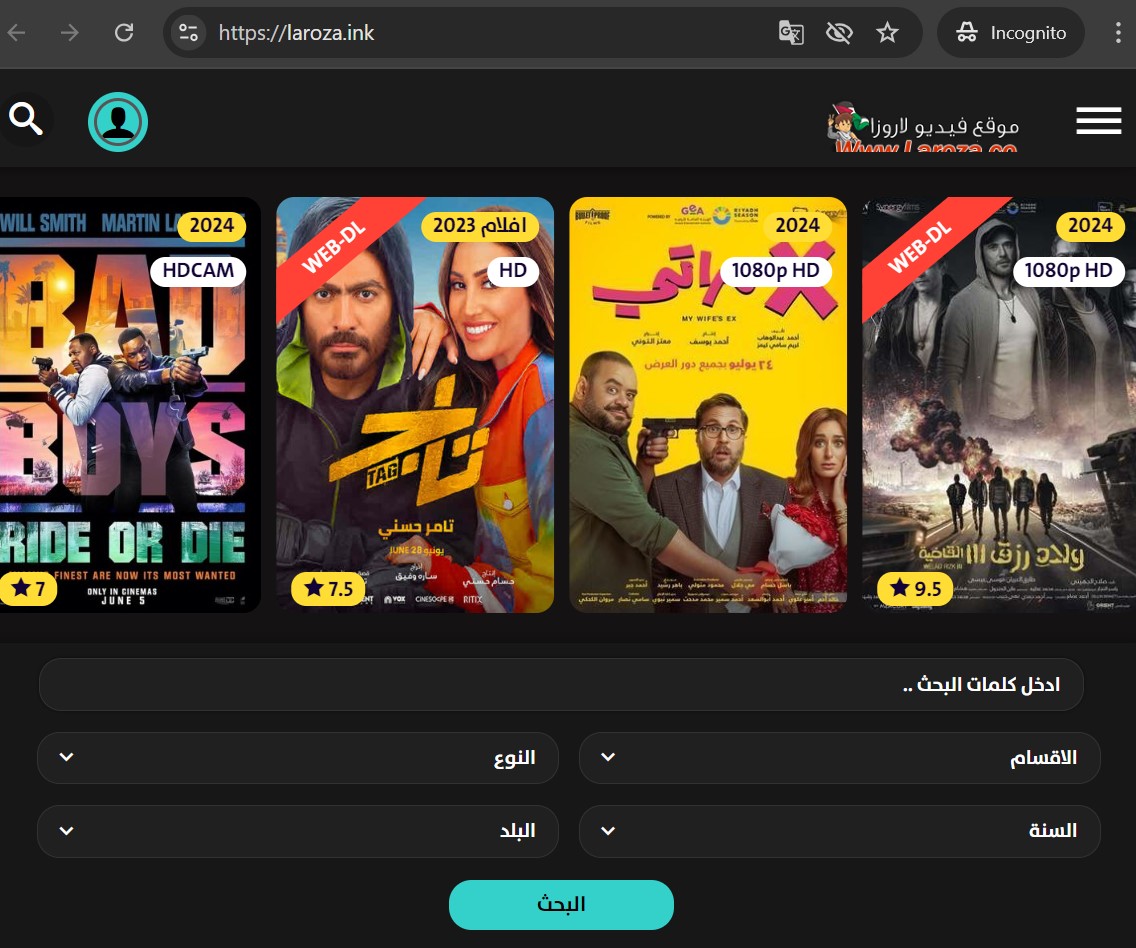The height and width of the screenshot is (948, 1136).
Task: Bookmark this page with the star
Action: click(x=887, y=33)
